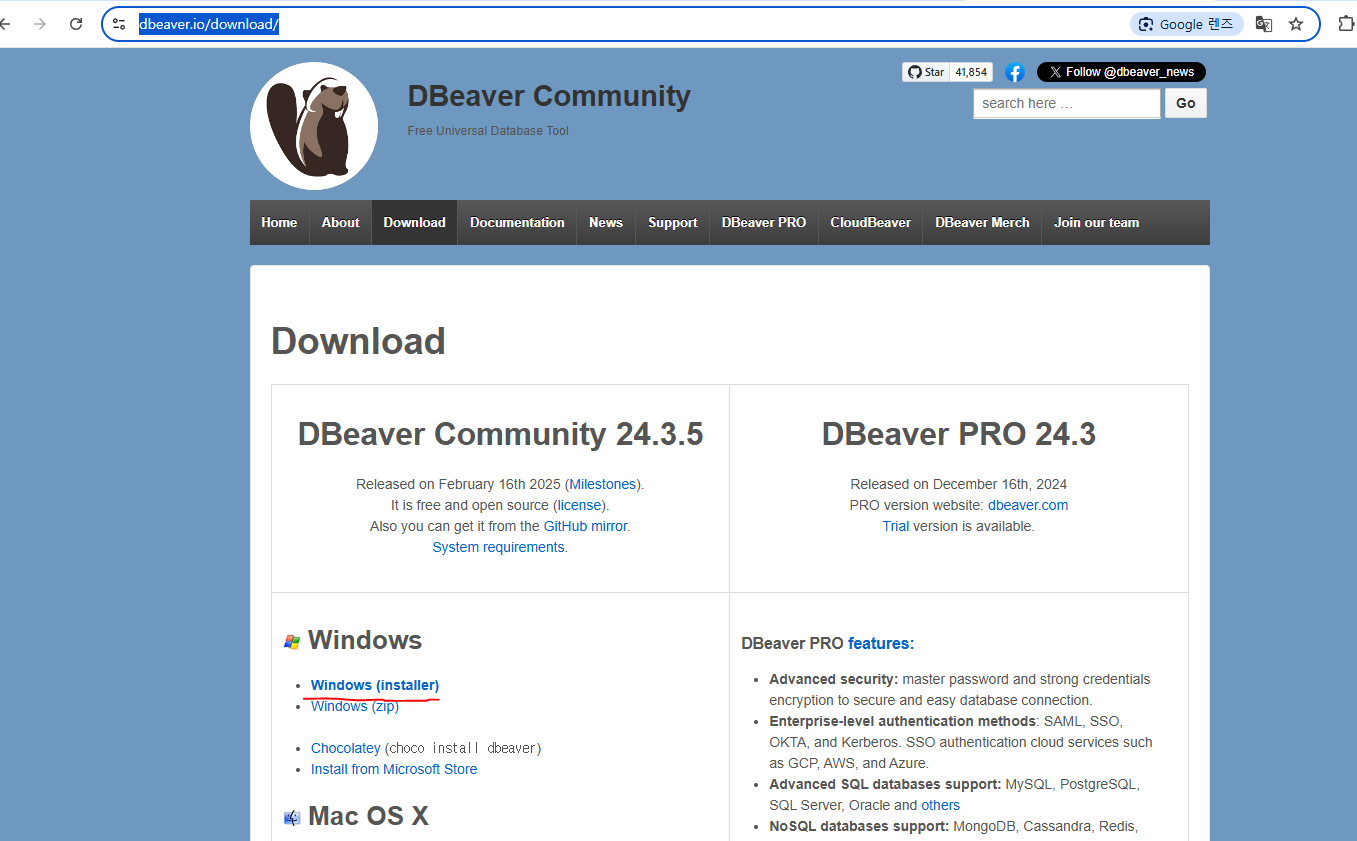Image resolution: width=1357 pixels, height=841 pixels.
Task: Click the 'choco install dbeaver' command text
Action: pyautogui.click(x=463, y=748)
